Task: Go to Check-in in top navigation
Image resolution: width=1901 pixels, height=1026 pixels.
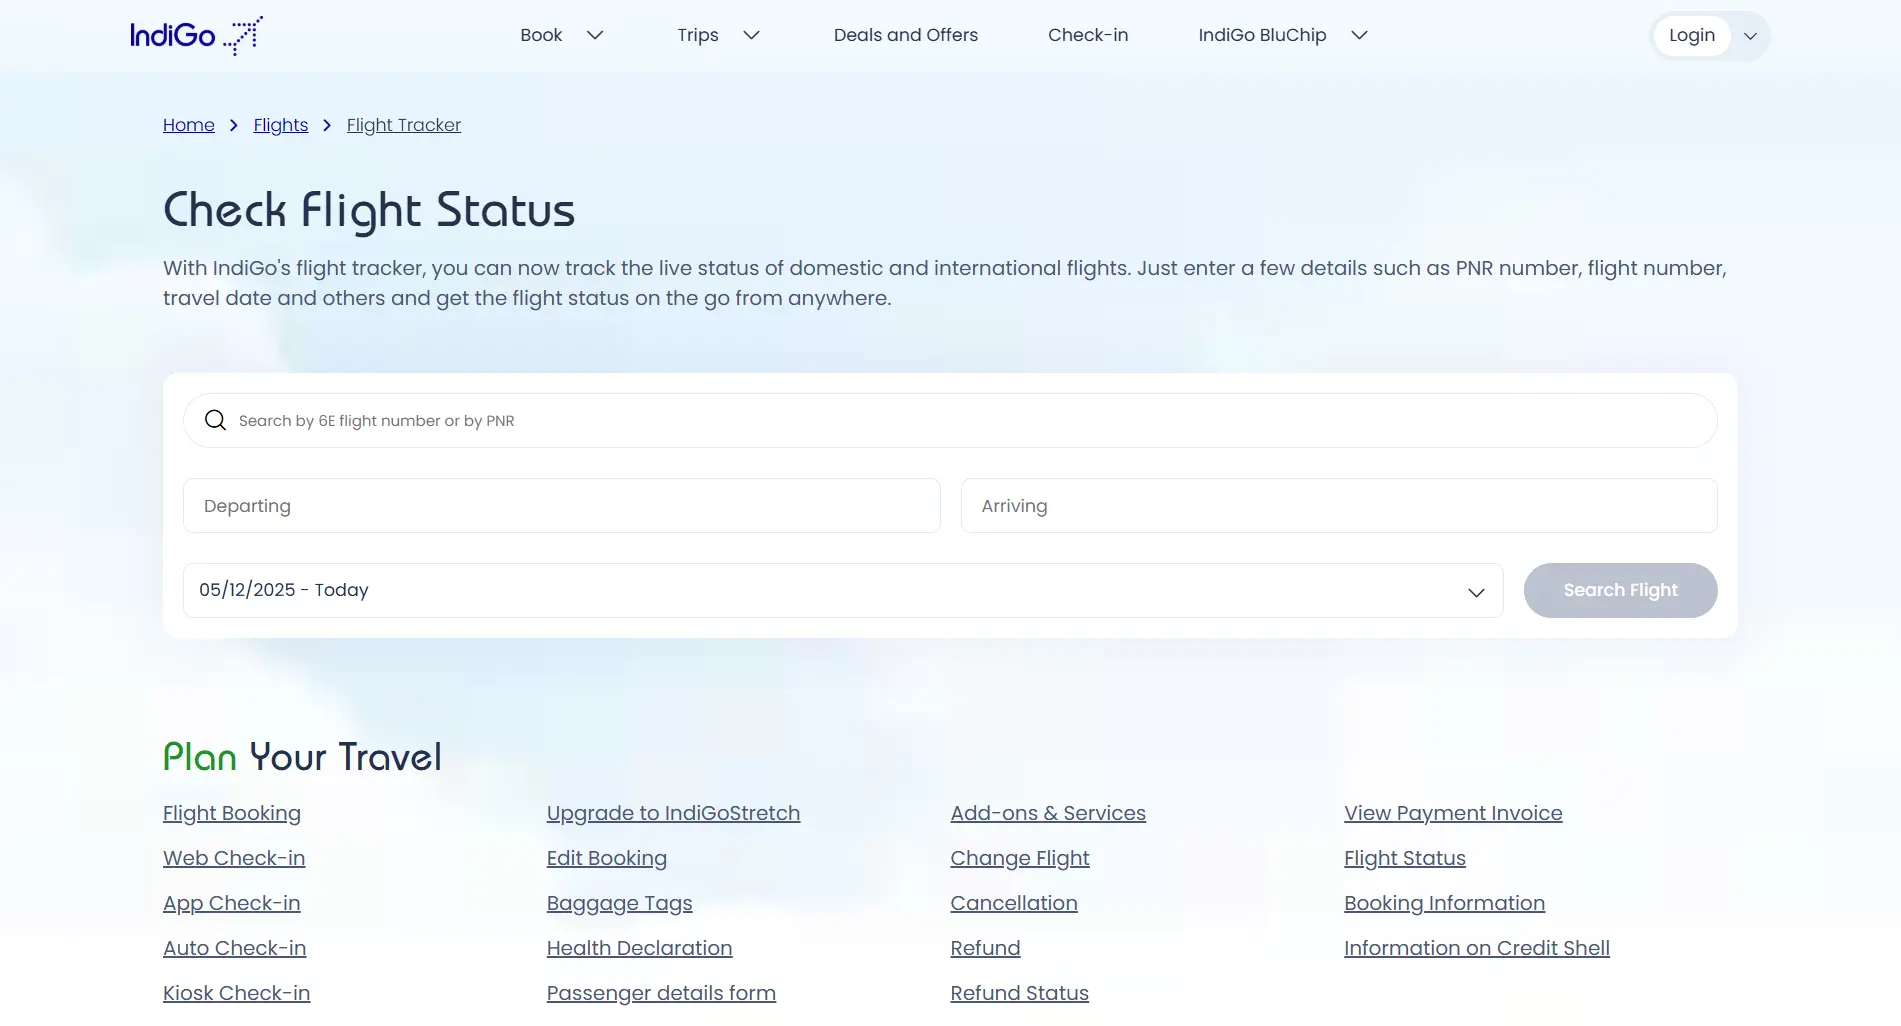Action: [1087, 35]
